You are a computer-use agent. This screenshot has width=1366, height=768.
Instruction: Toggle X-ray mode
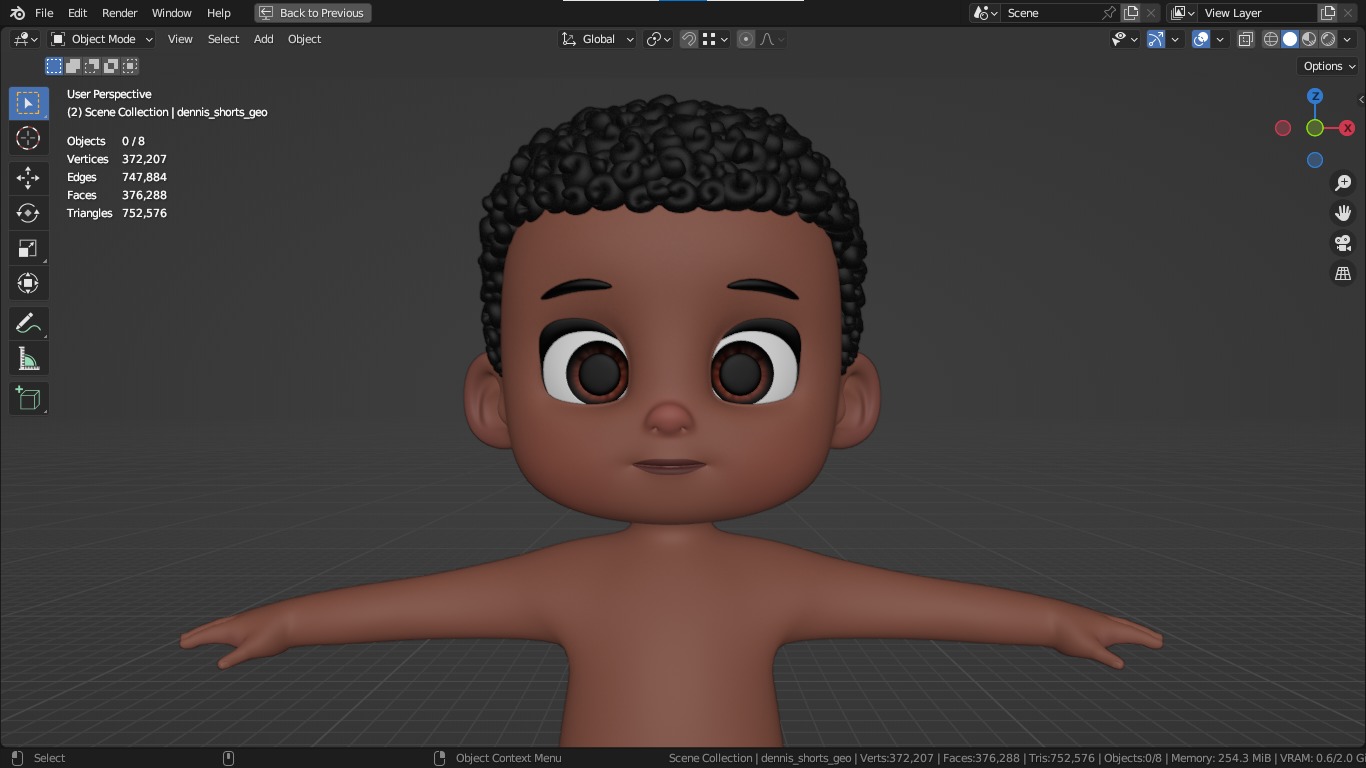click(1246, 39)
